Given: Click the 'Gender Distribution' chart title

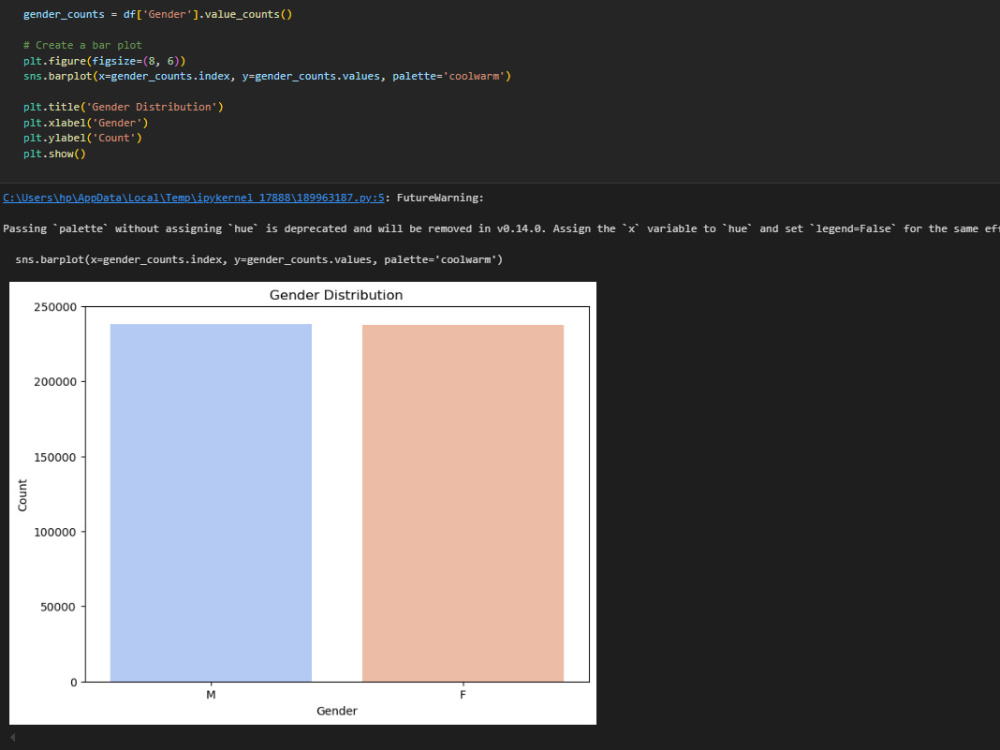Looking at the screenshot, I should pyautogui.click(x=336, y=295).
